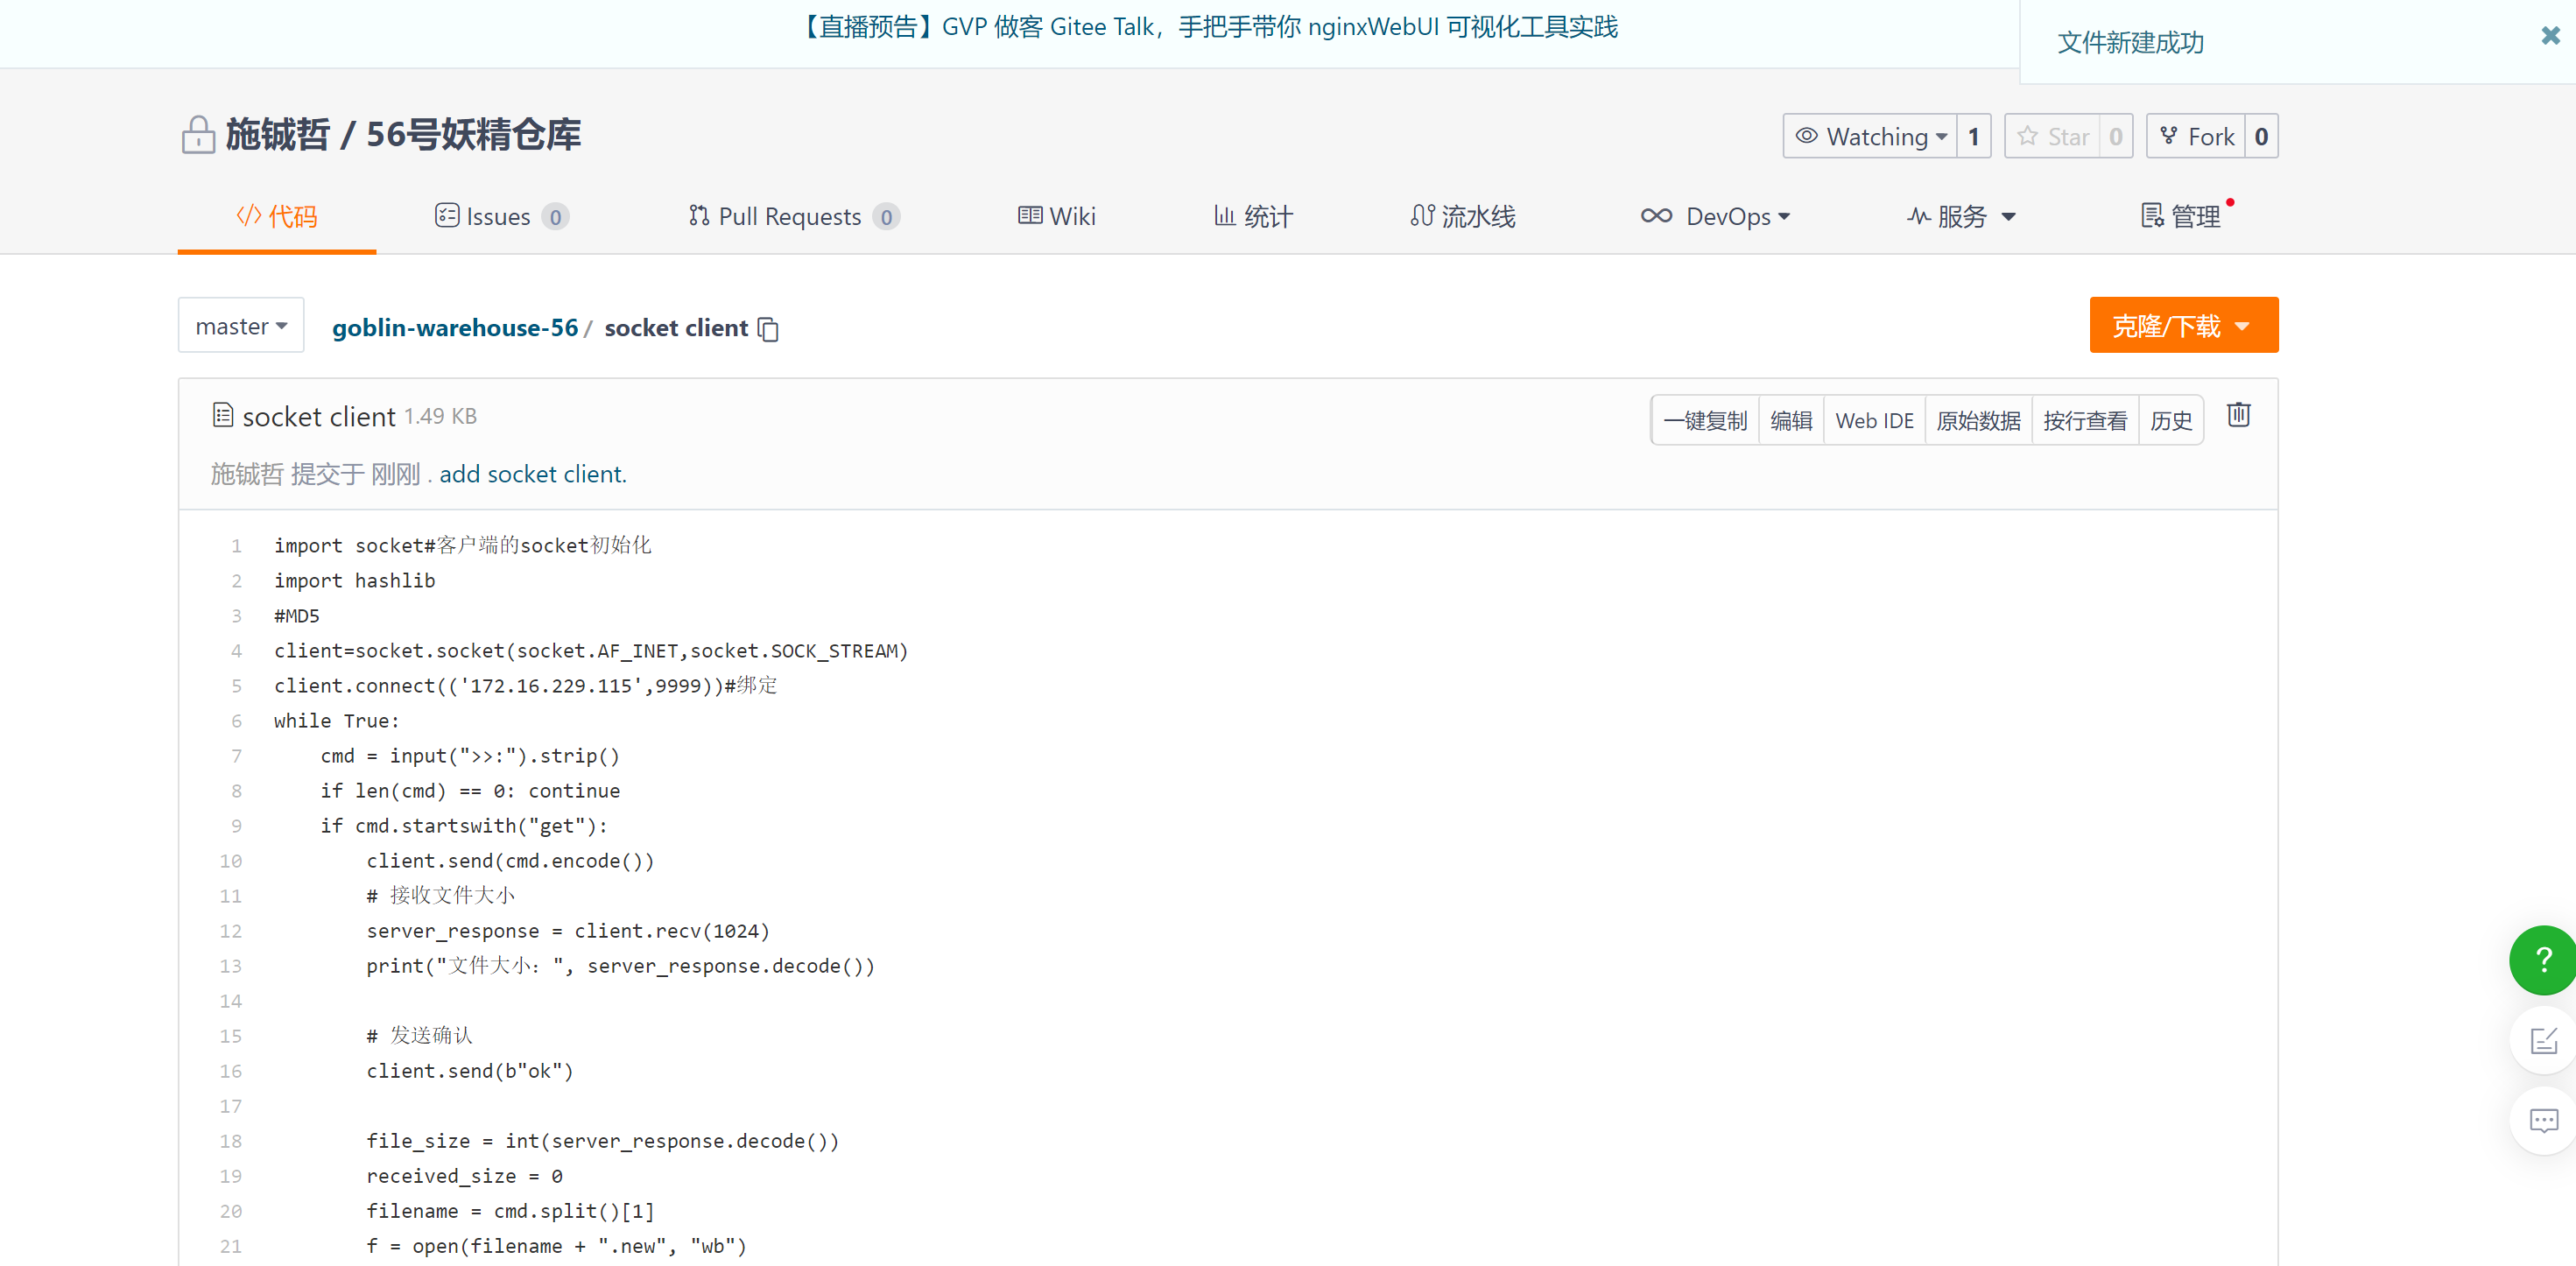Click the trash delete file icon
2576x1266 pixels.
click(x=2238, y=415)
